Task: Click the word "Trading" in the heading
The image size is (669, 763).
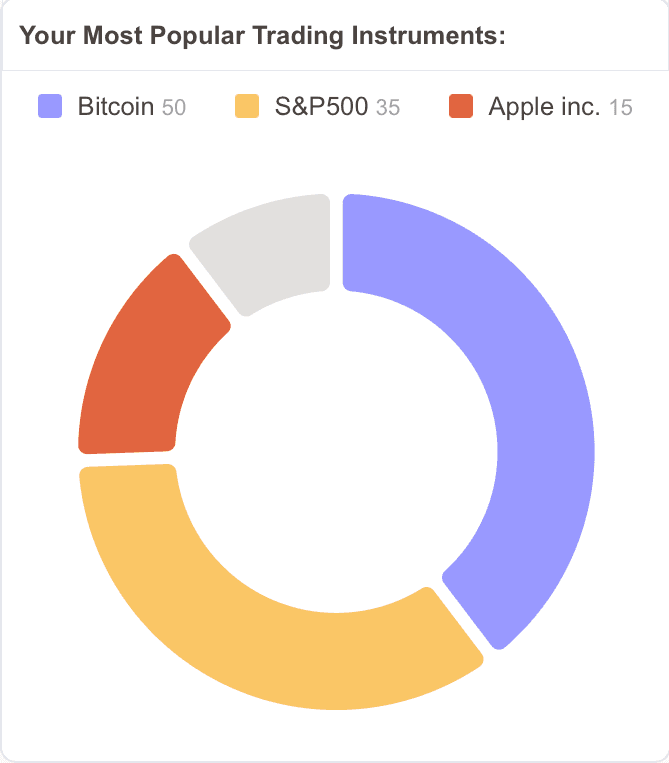Action: point(300,37)
